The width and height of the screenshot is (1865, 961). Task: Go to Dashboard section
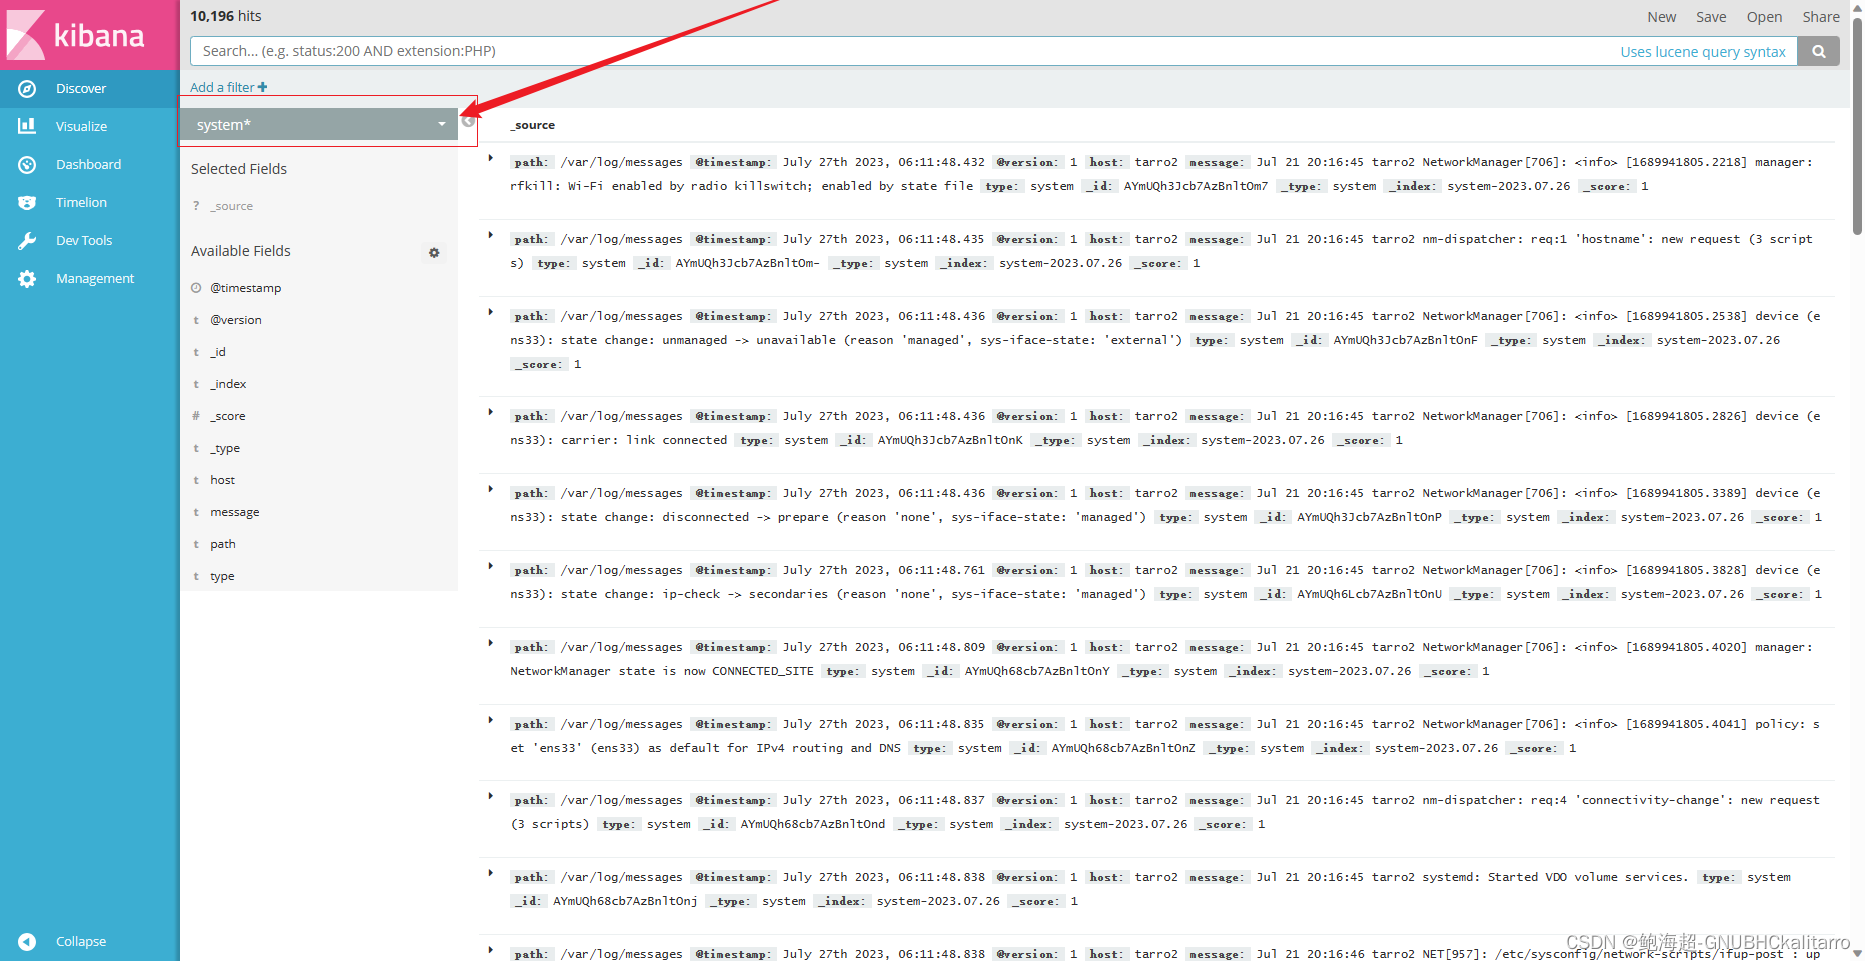tap(88, 165)
